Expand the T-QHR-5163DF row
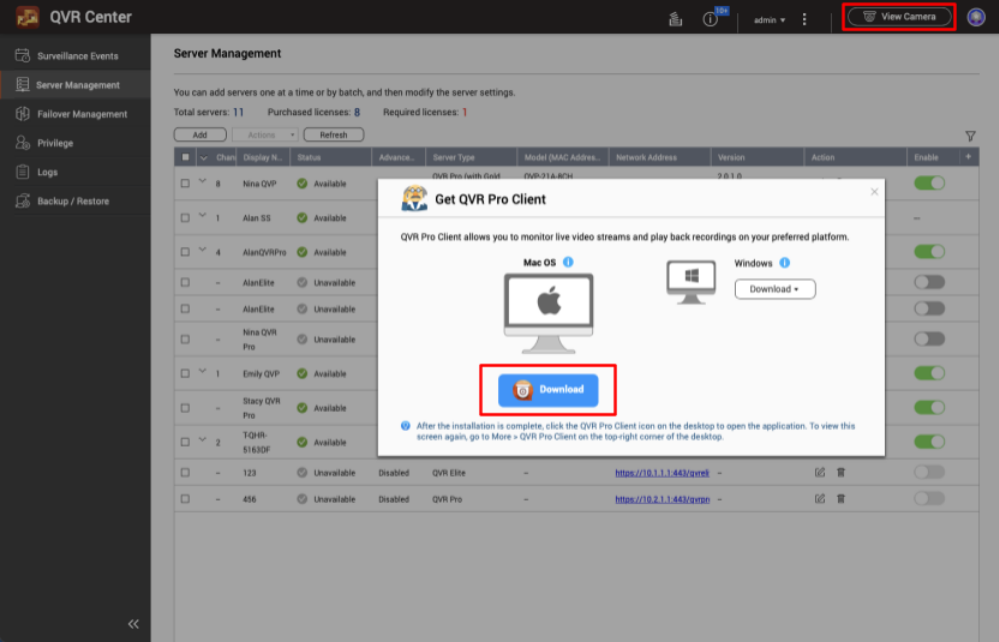This screenshot has width=999, height=642. click(202, 439)
